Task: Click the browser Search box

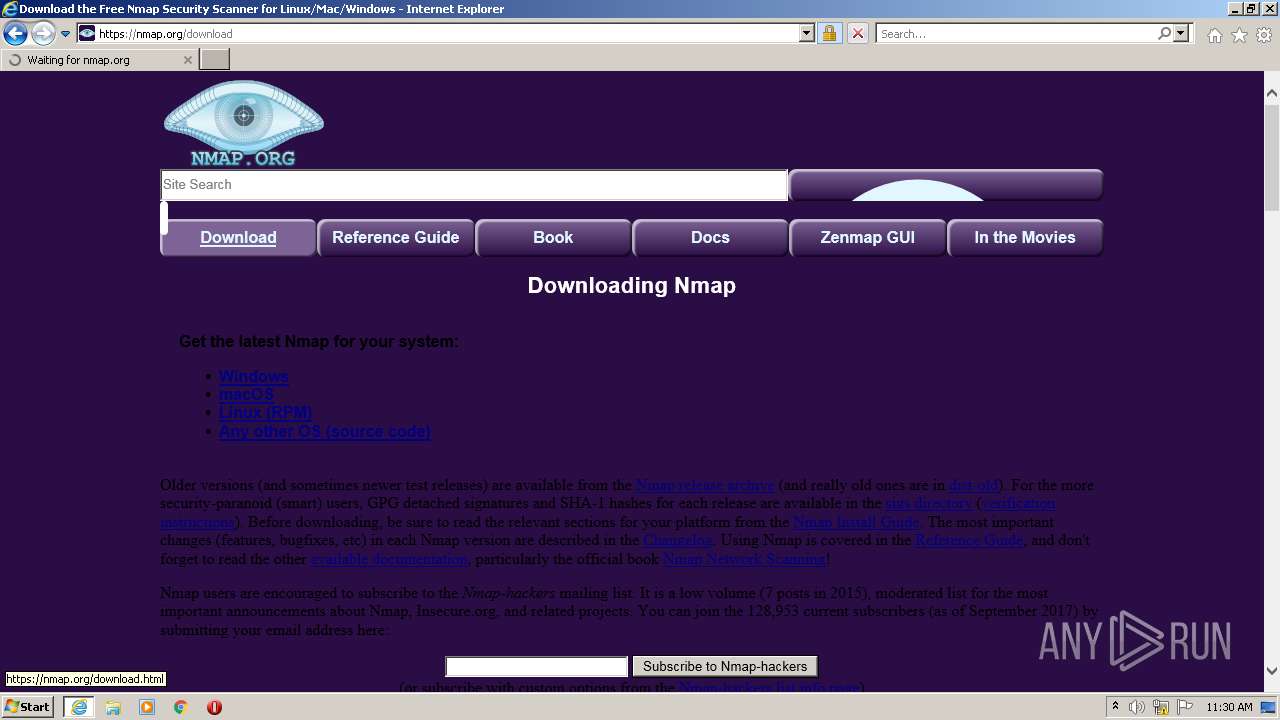Action: click(x=1016, y=34)
